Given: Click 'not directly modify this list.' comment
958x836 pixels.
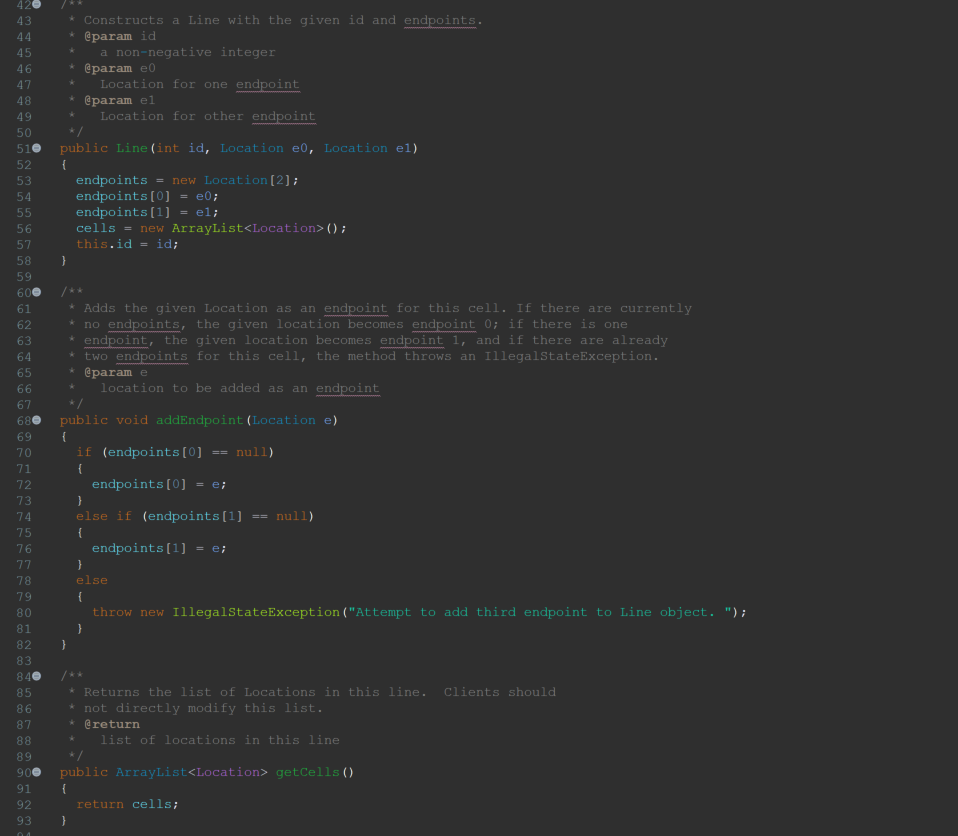Looking at the screenshot, I should tap(203, 708).
